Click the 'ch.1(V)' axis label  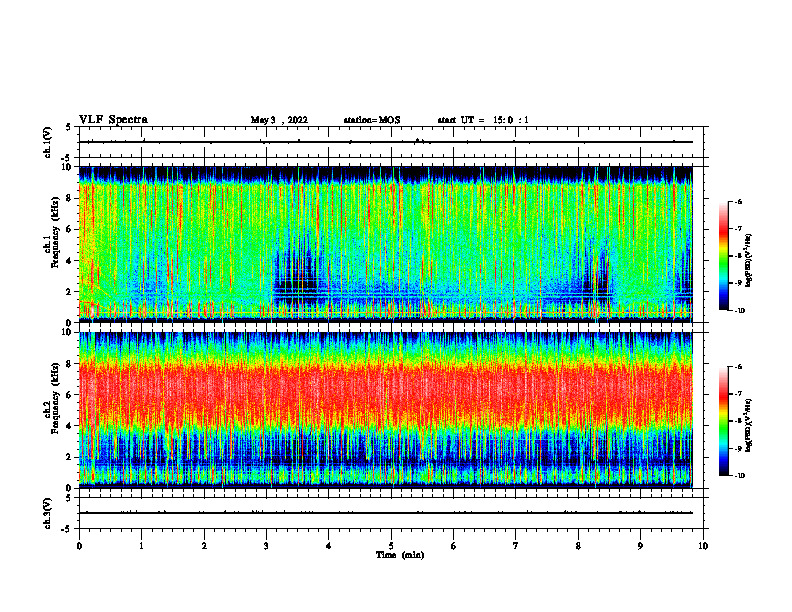(48, 142)
